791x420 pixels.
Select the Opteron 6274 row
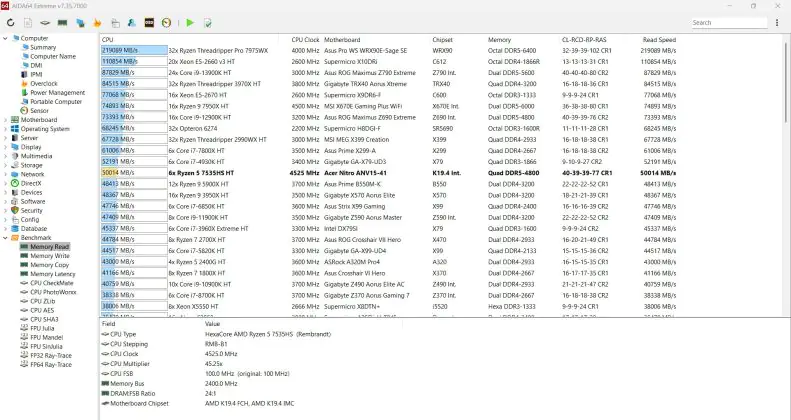[x=388, y=129]
